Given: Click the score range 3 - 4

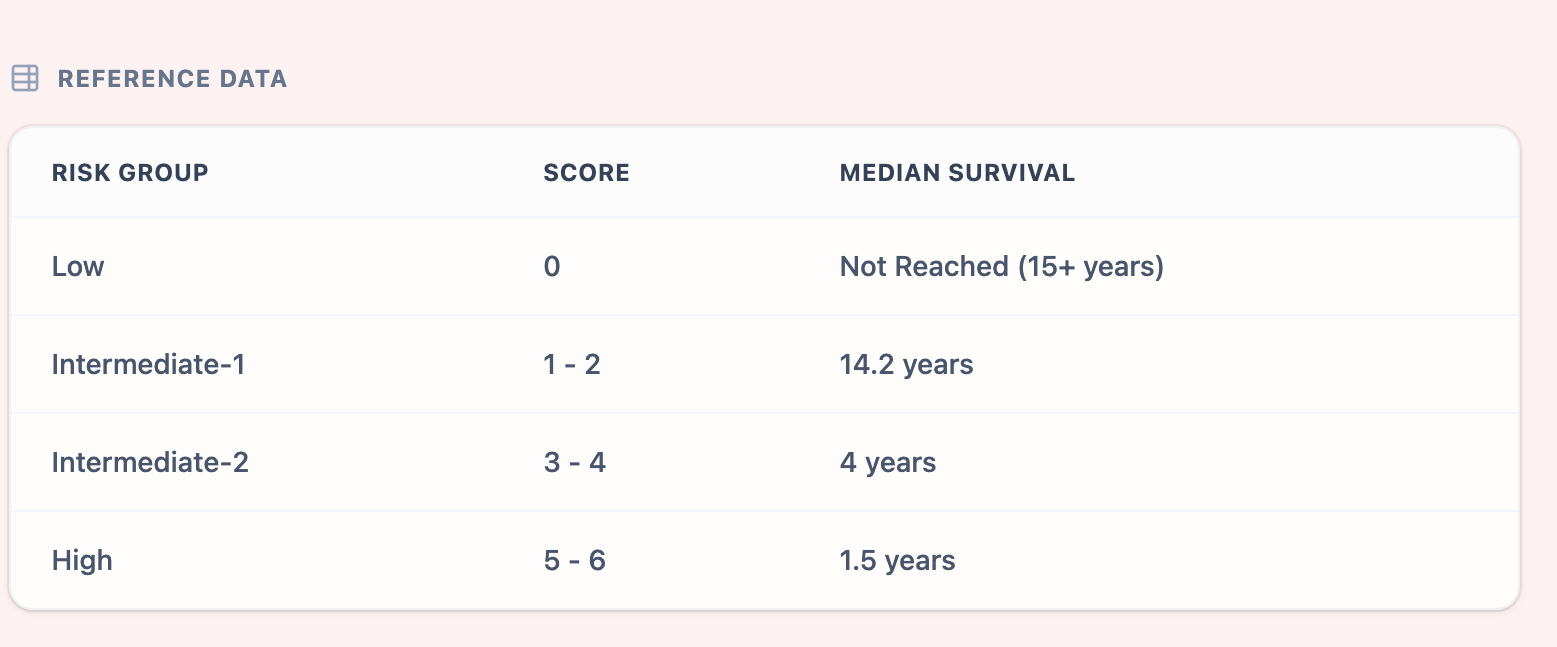Looking at the screenshot, I should 574,462.
